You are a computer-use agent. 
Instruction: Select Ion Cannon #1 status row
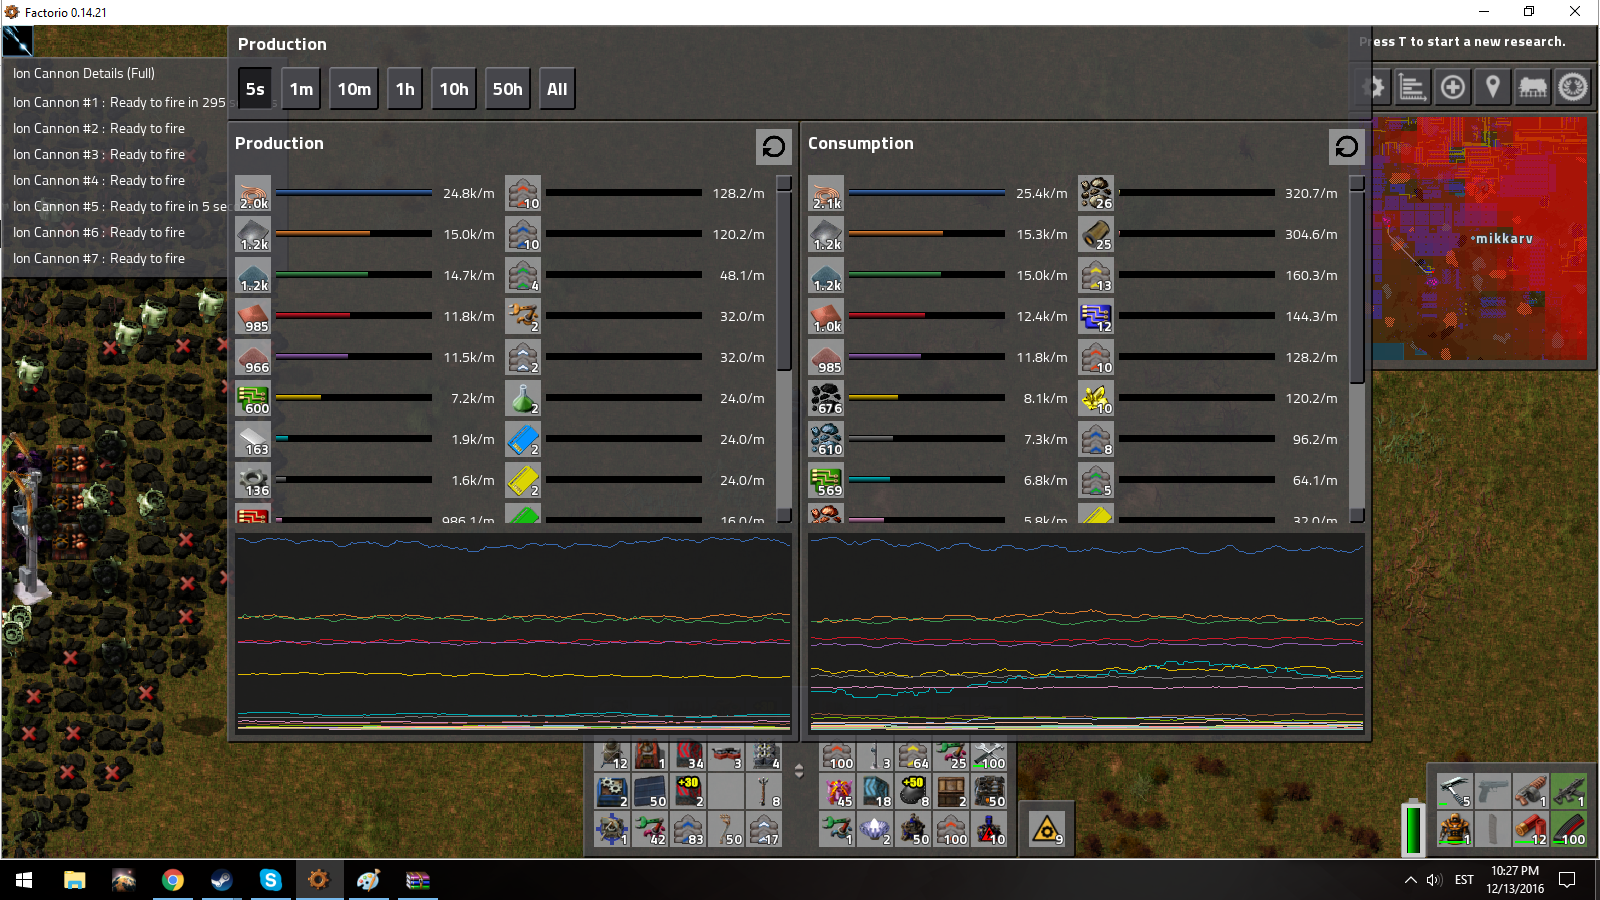pyautogui.click(x=119, y=102)
